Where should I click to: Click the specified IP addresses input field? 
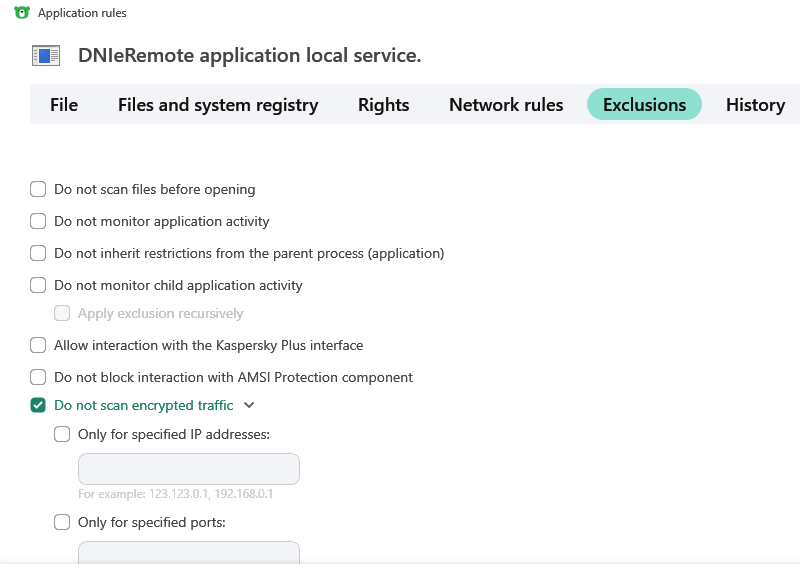click(189, 469)
